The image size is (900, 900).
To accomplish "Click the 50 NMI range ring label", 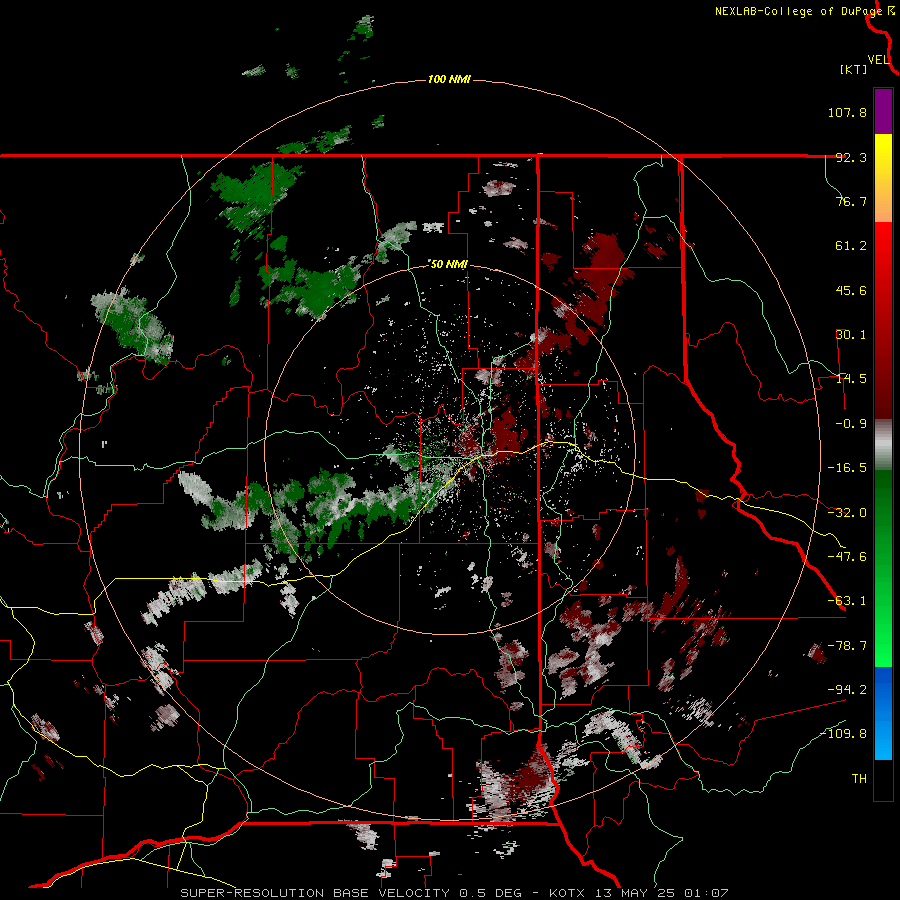I will point(449,264).
